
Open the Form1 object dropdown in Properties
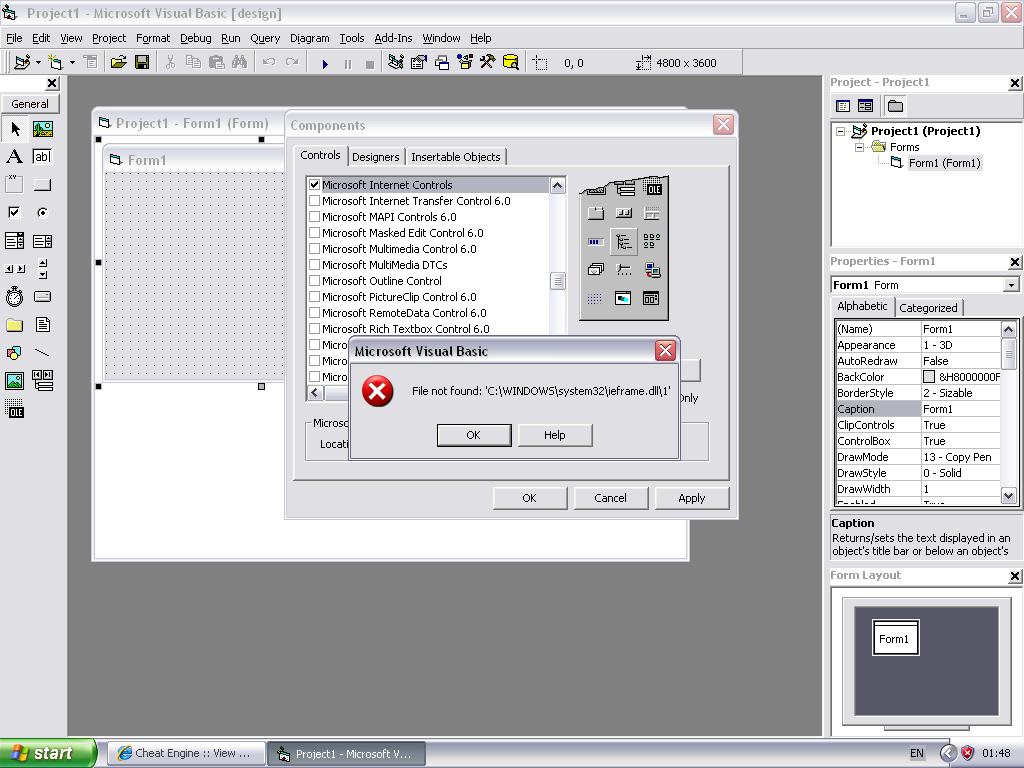[1011, 285]
